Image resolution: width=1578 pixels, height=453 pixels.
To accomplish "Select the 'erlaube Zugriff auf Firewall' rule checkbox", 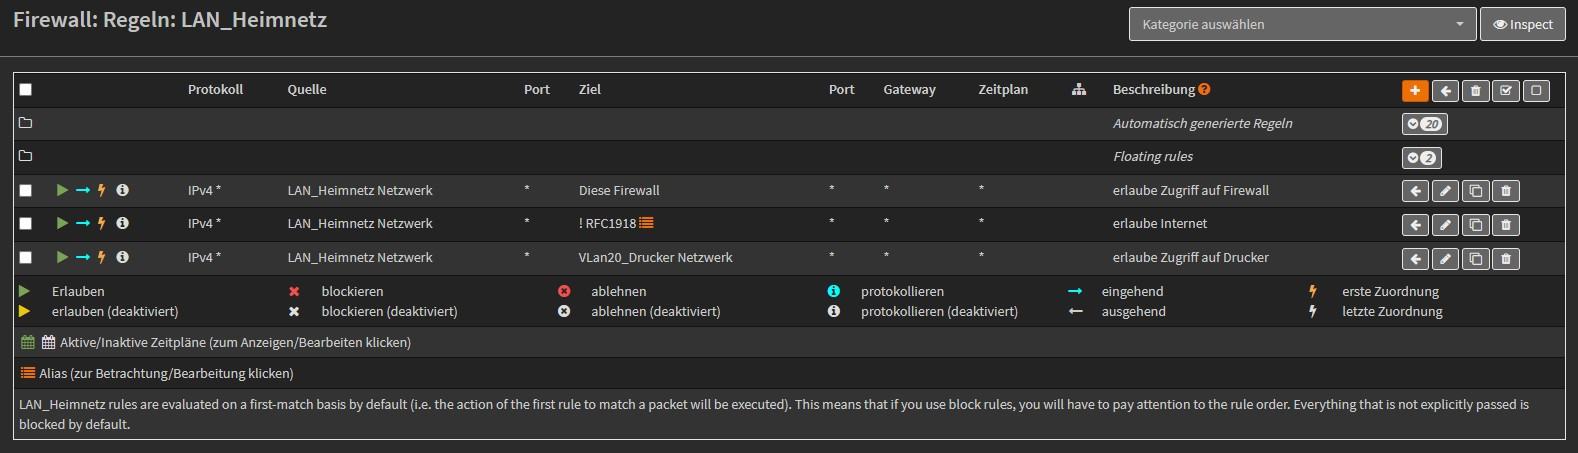I will click(26, 190).
